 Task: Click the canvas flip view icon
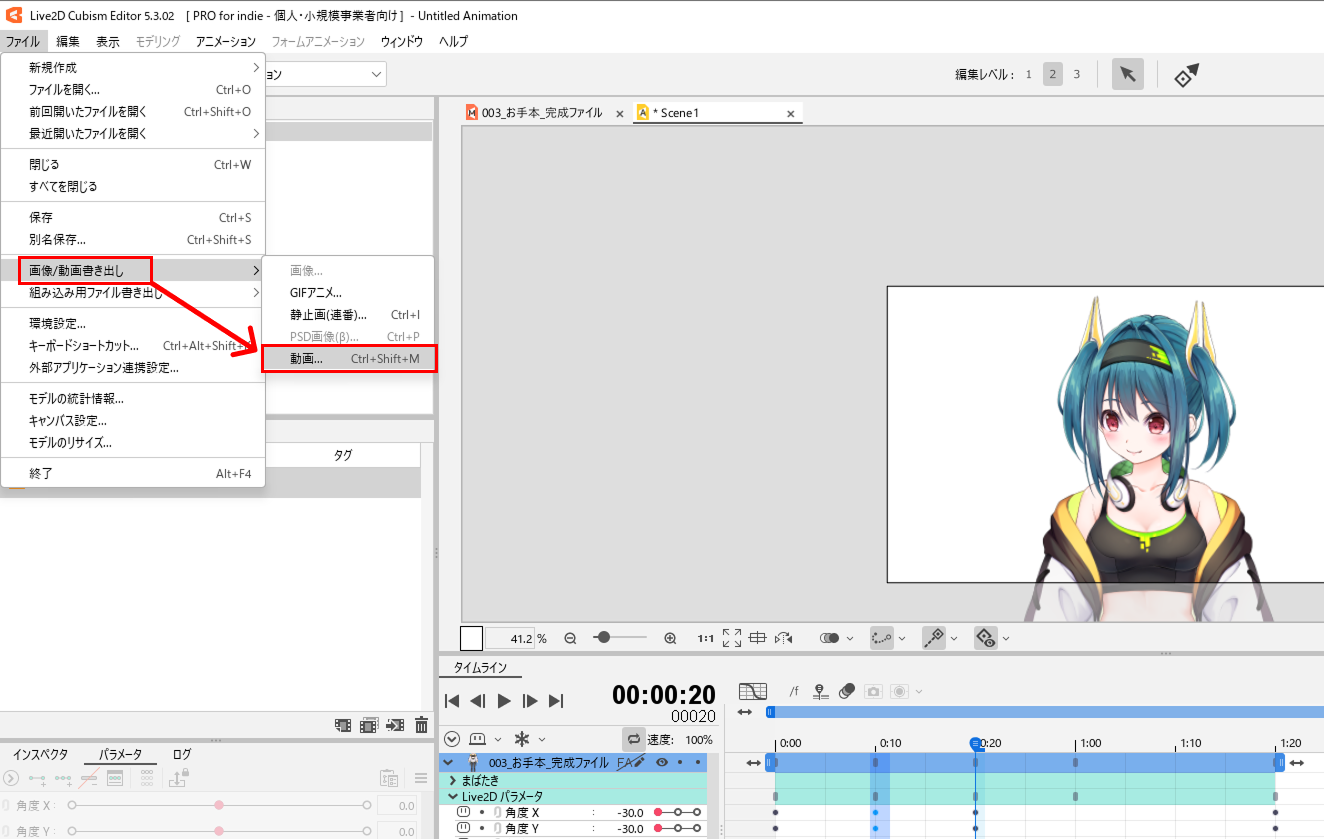783,638
